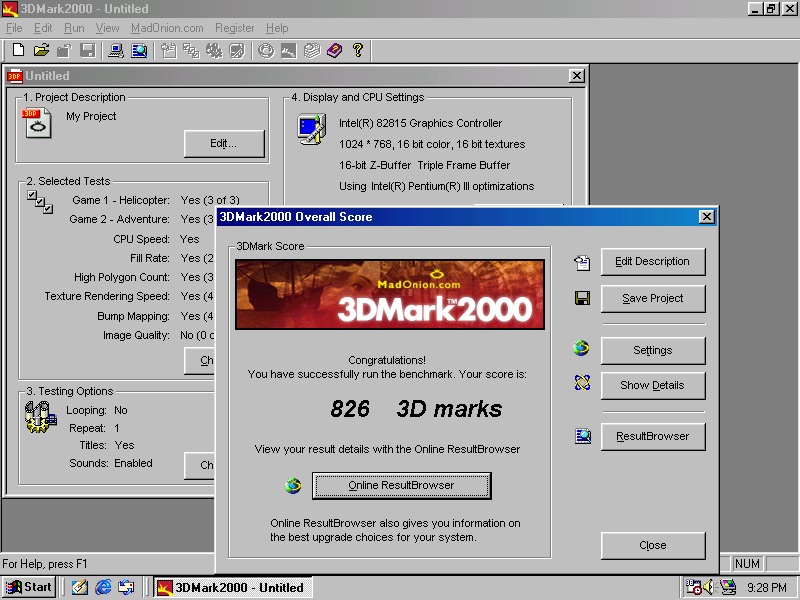
Task: Click the atom icon beside Show Details
Action: 582,382
